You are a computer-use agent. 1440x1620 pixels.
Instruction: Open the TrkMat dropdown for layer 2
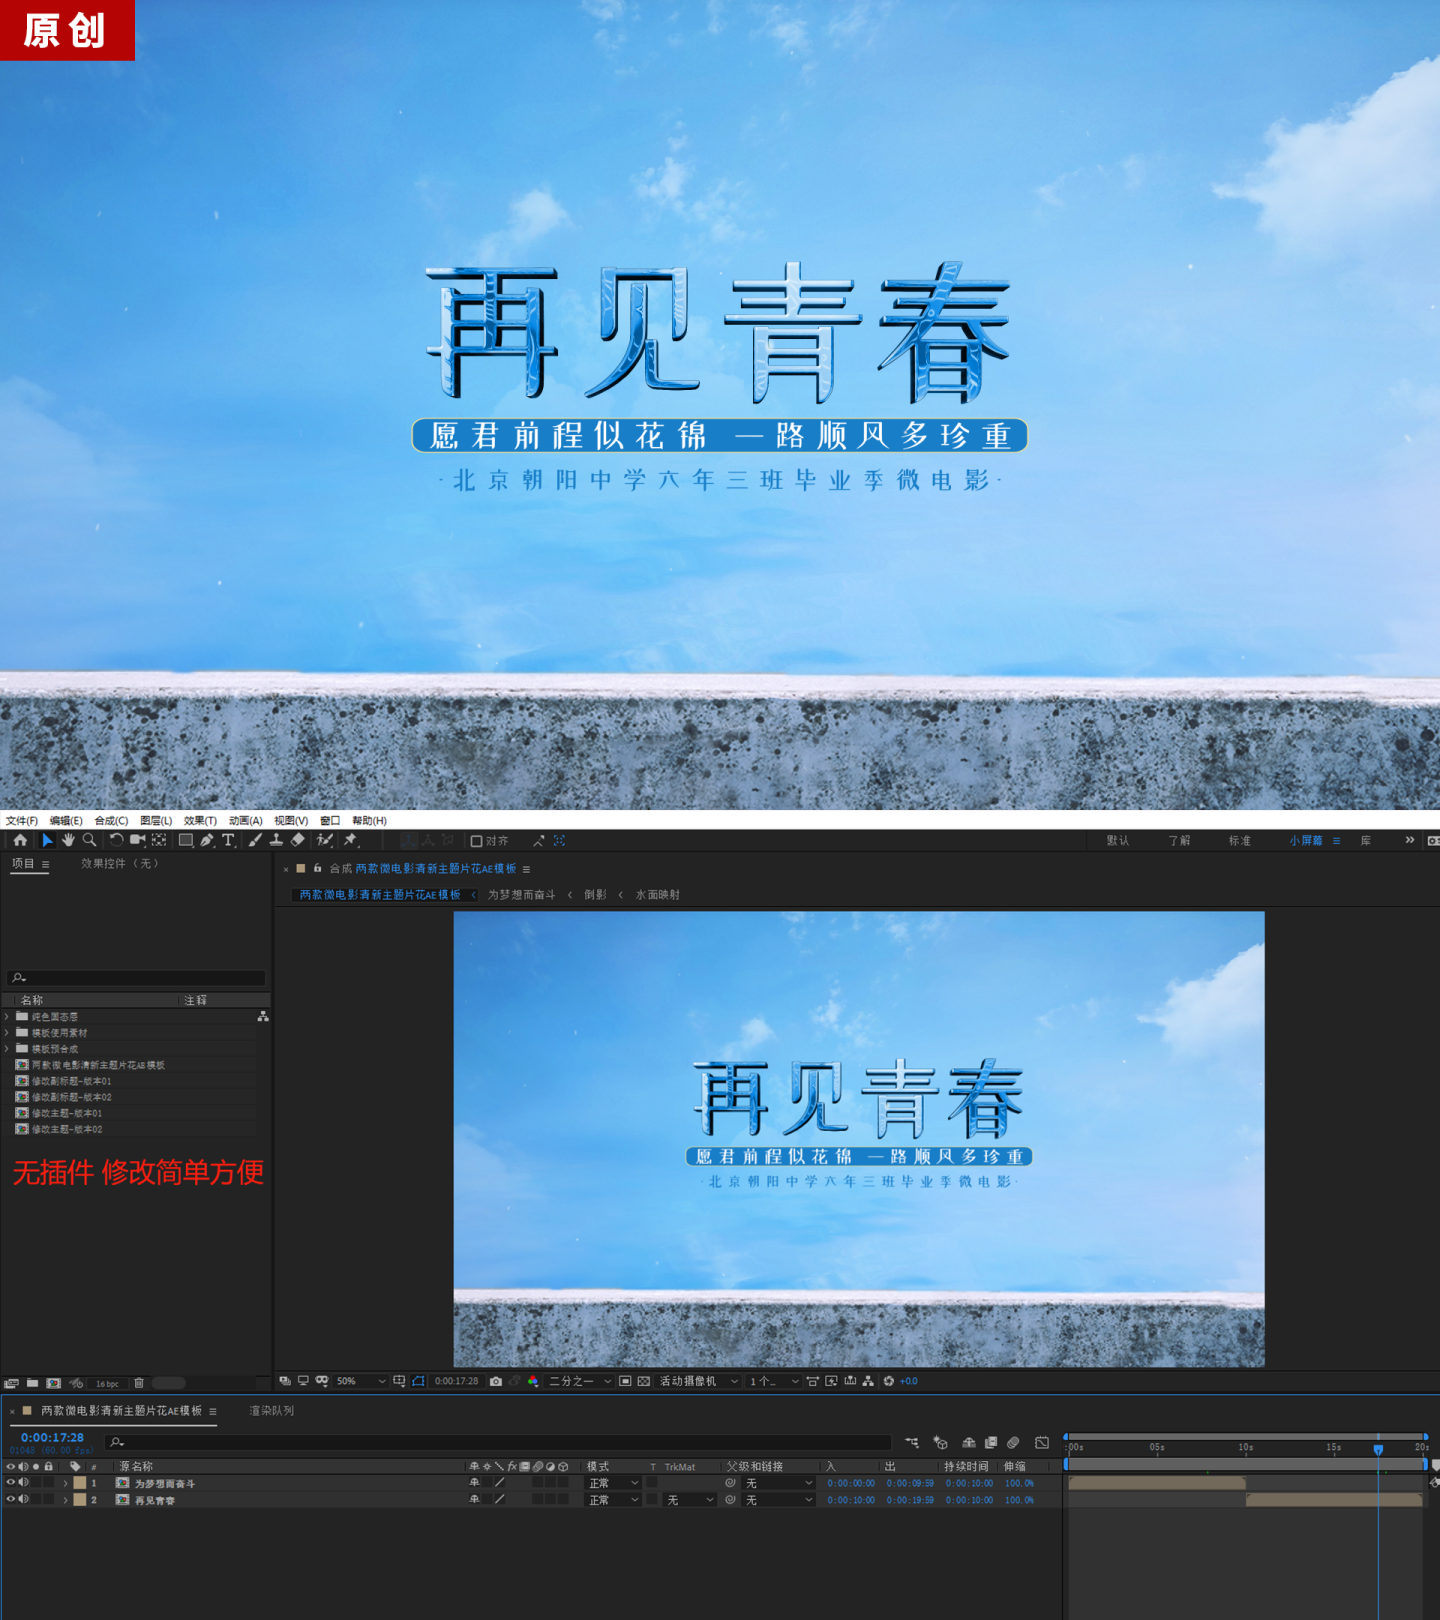click(x=691, y=1500)
